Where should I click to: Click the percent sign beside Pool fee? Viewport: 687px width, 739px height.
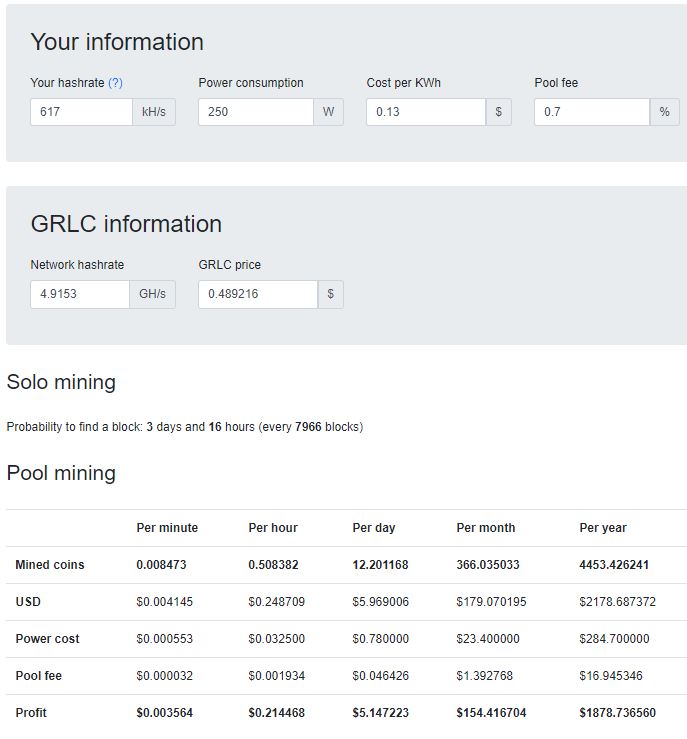664,112
